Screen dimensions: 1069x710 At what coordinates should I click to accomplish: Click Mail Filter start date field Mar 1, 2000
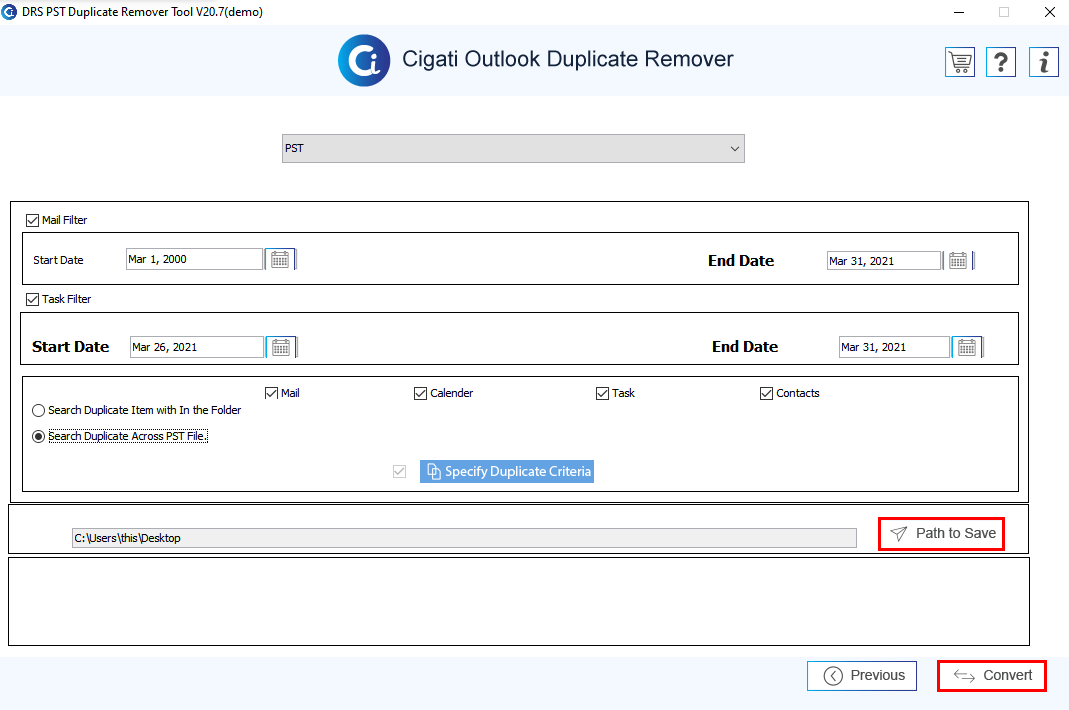(x=194, y=259)
